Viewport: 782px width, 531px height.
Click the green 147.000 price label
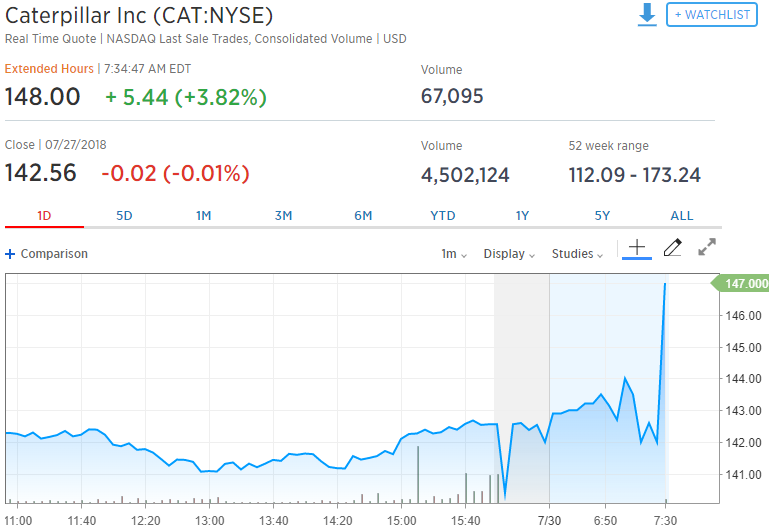point(745,284)
